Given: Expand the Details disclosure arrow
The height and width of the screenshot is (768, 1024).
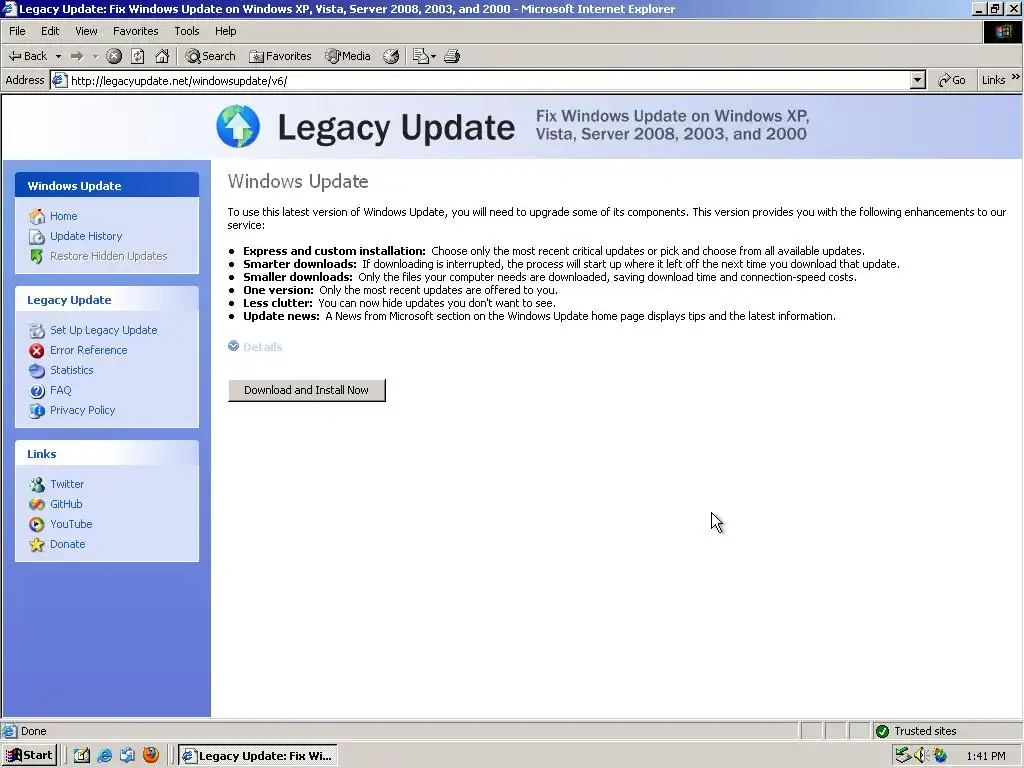Looking at the screenshot, I should pos(233,346).
